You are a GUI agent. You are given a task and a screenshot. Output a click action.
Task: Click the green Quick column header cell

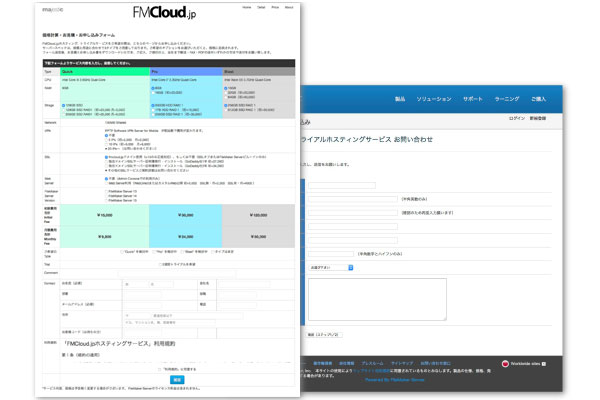tap(105, 72)
